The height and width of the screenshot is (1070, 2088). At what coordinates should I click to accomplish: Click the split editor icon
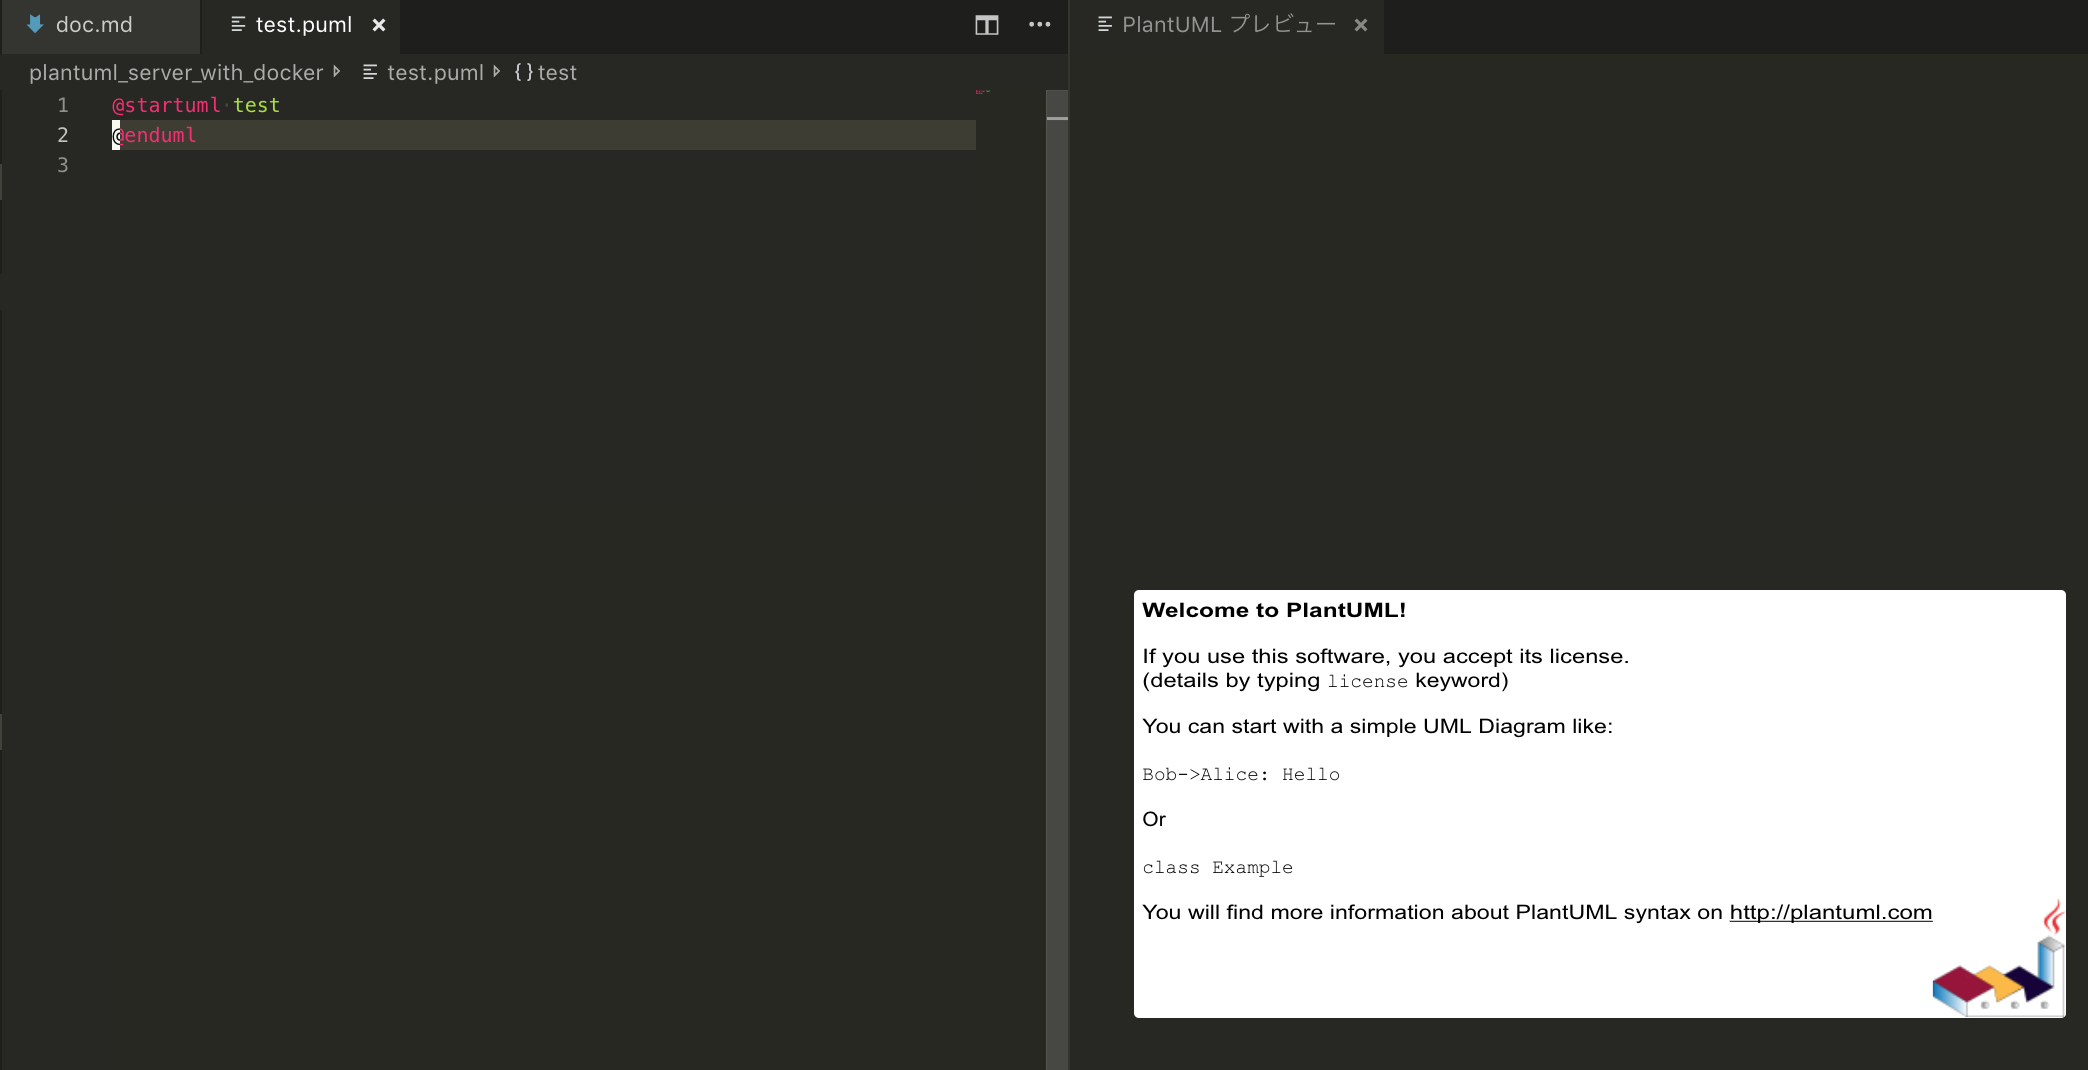985,25
